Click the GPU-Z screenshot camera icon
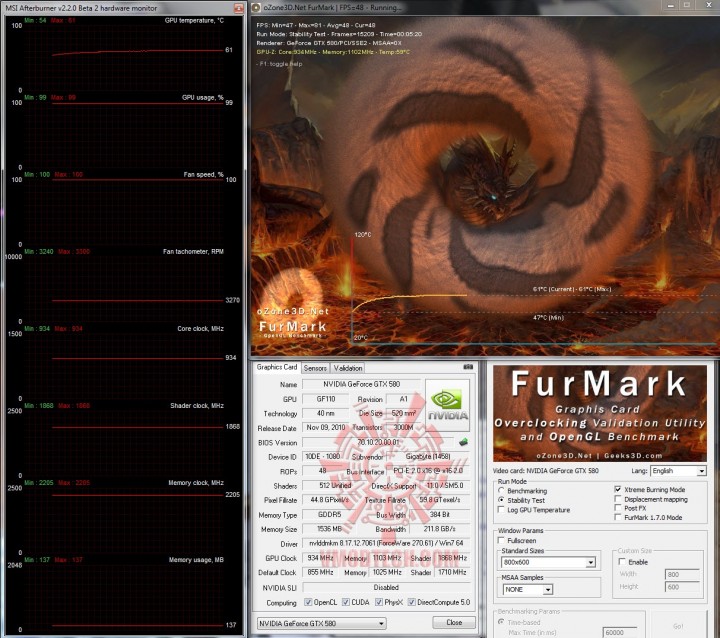The image size is (720, 638). coord(468,367)
